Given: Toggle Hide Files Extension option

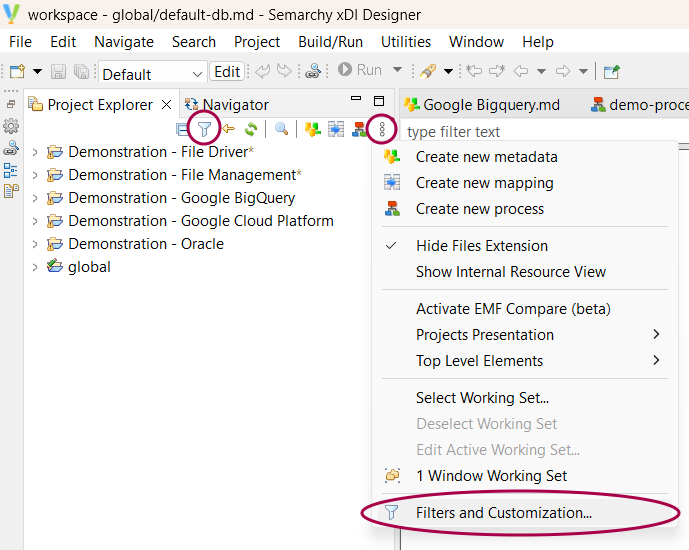Looking at the screenshot, I should [525, 246].
